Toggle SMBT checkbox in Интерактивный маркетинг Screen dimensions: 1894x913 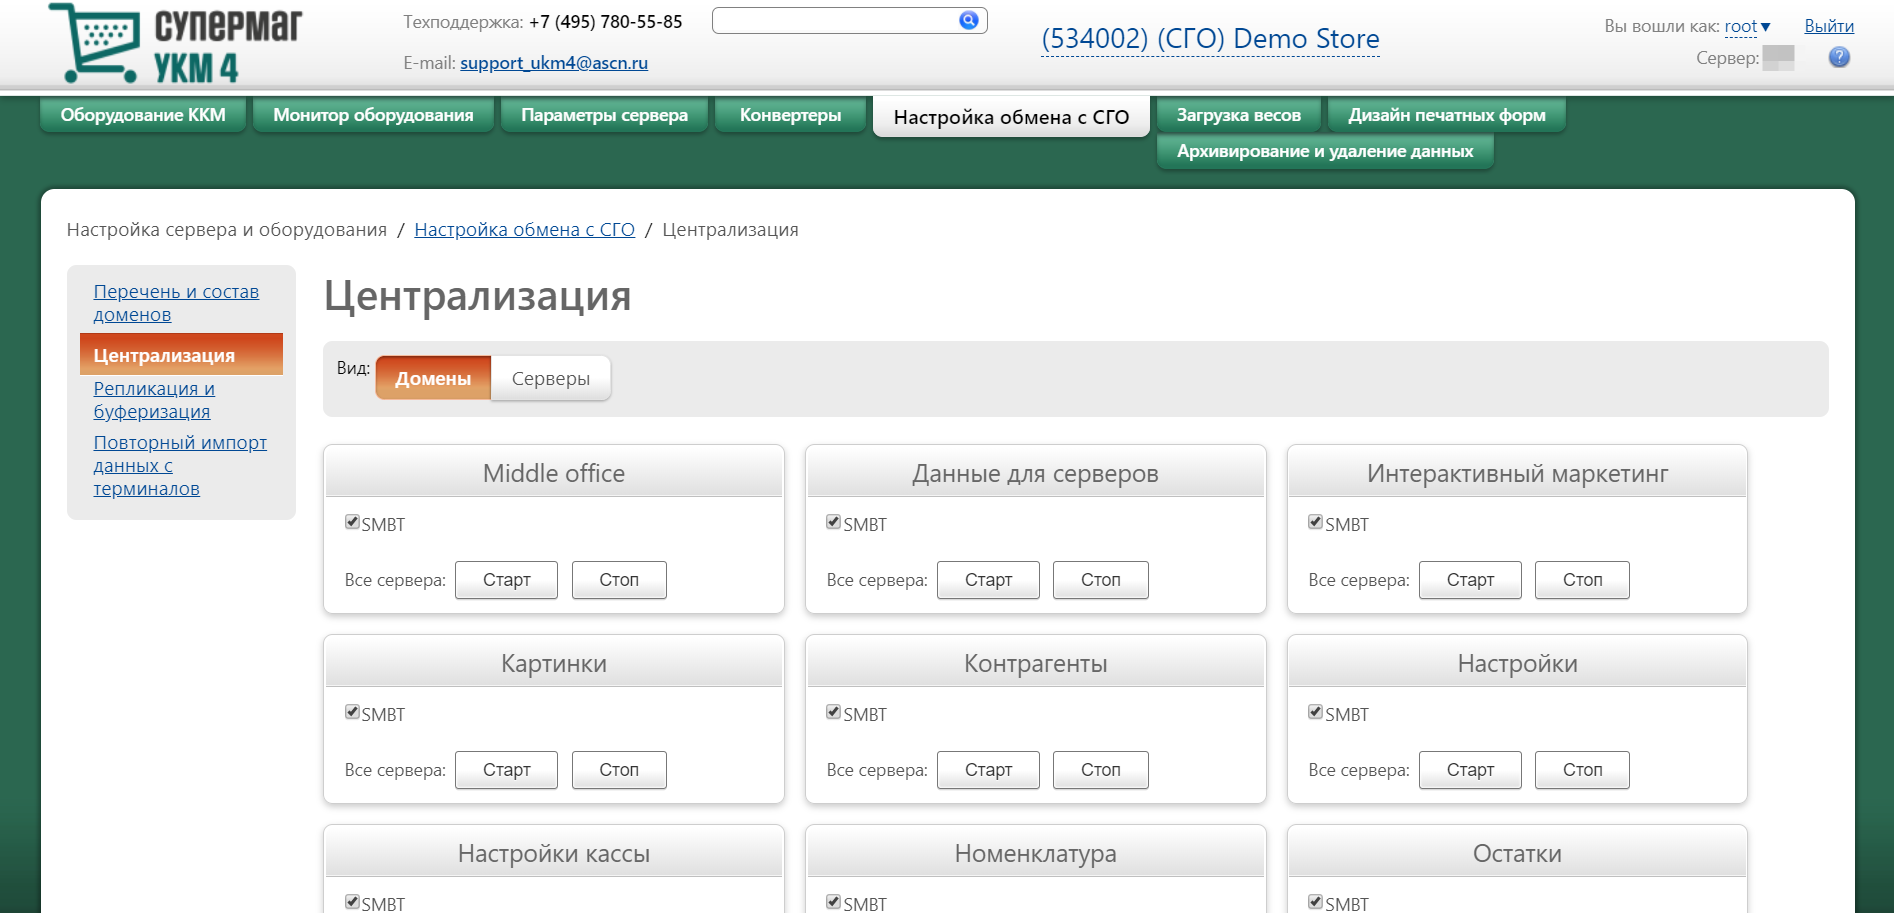1315,522
